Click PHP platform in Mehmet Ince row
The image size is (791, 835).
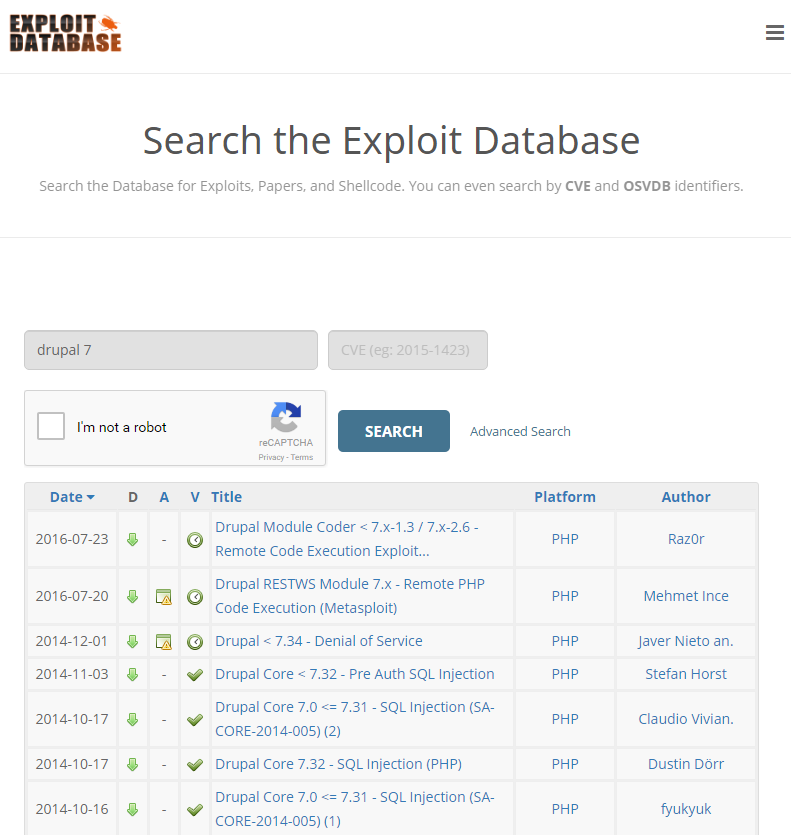(x=565, y=596)
